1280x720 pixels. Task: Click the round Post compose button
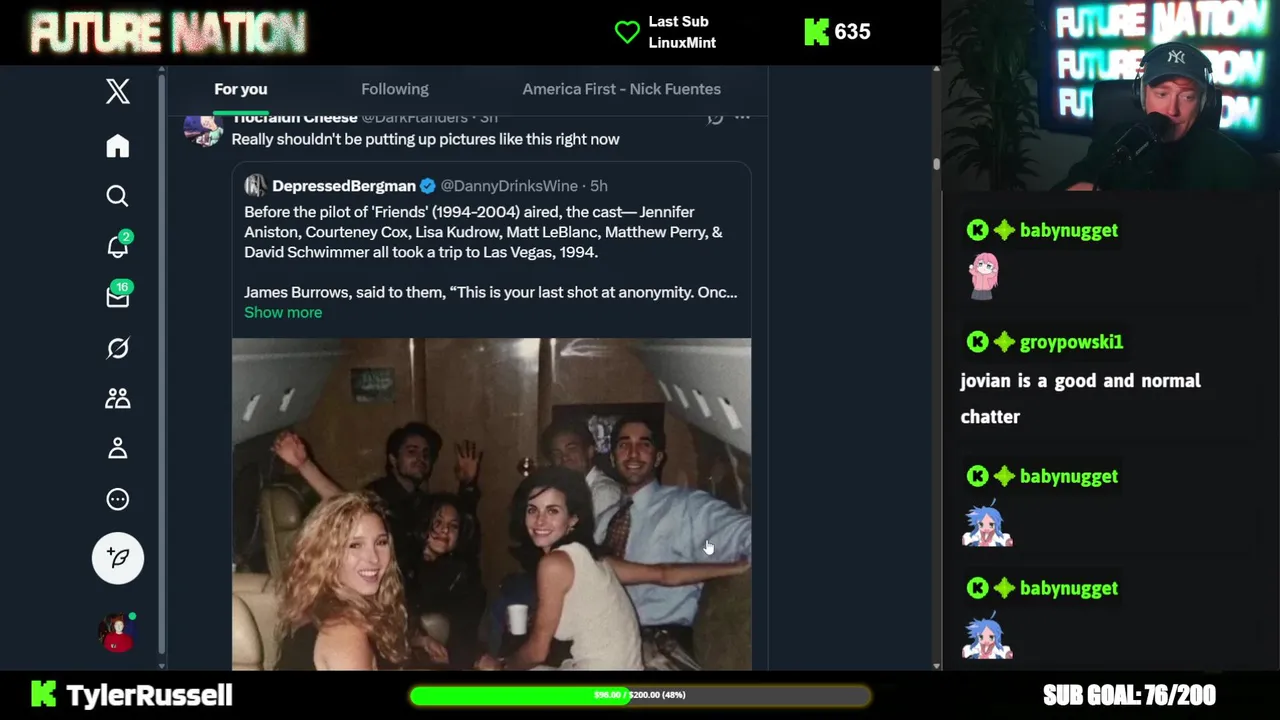pyautogui.click(x=118, y=558)
